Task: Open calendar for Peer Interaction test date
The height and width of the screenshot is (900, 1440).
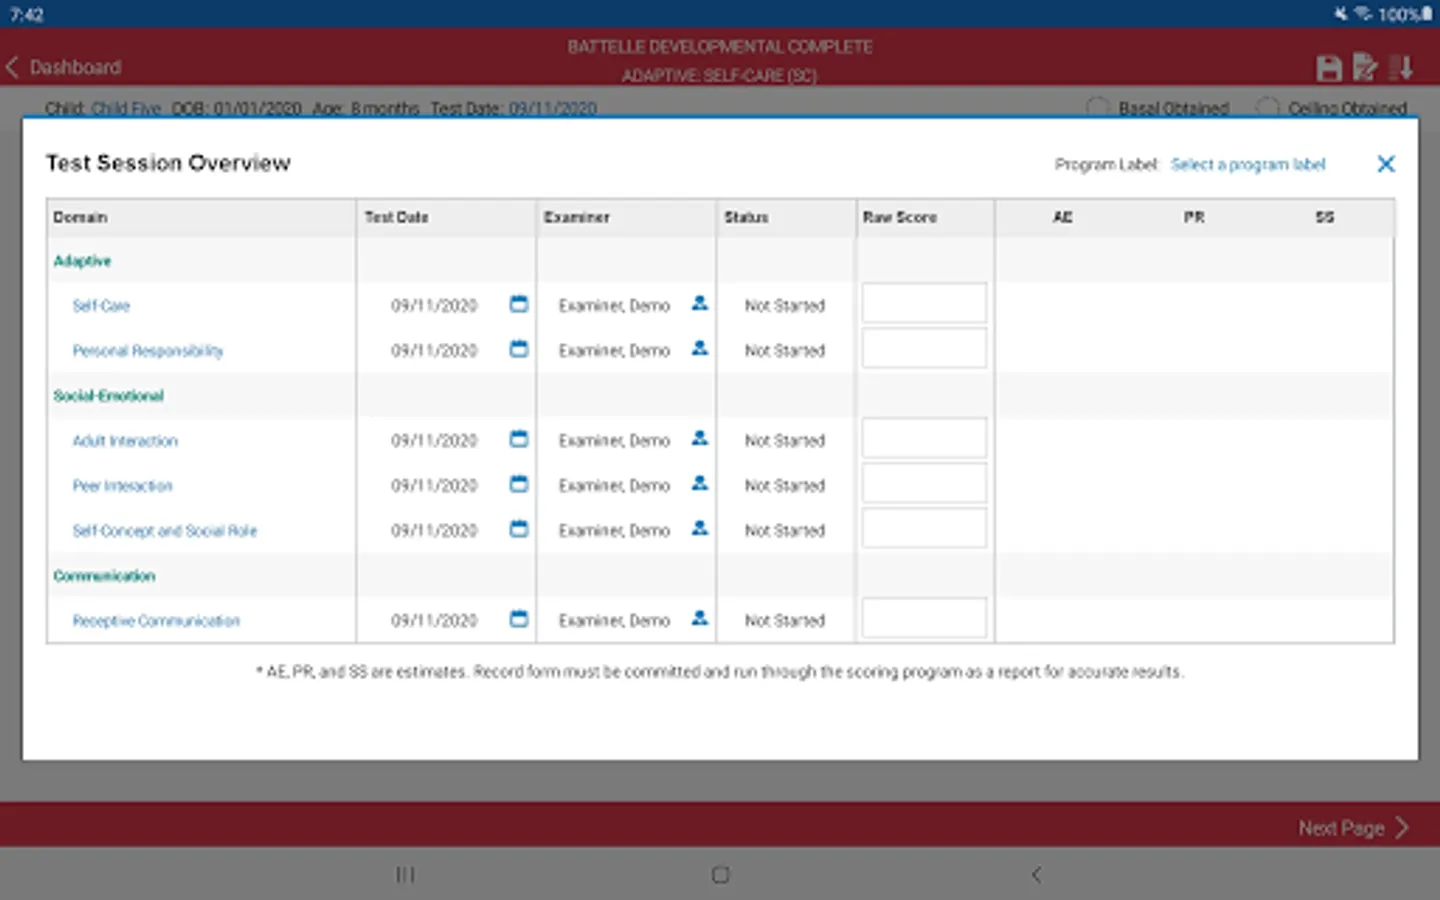Action: [519, 484]
